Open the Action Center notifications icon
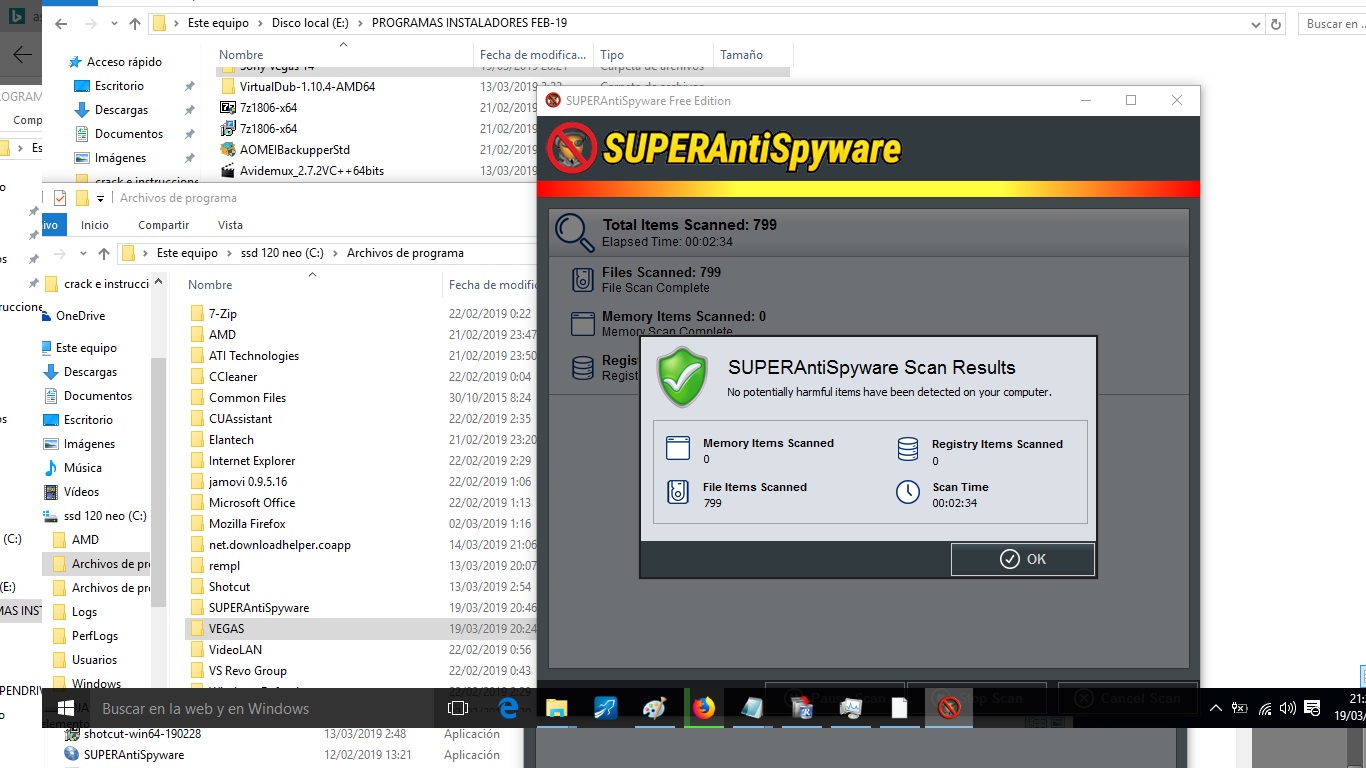Viewport: 1366px width, 768px height. [x=1310, y=708]
